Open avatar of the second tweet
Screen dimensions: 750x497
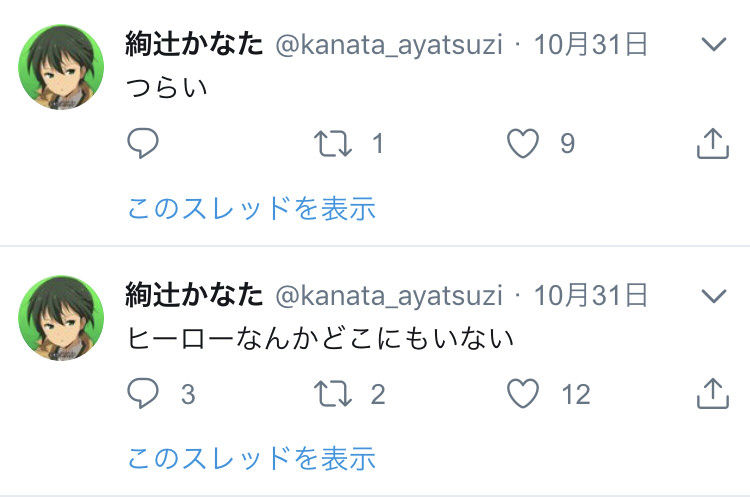[x=61, y=318]
